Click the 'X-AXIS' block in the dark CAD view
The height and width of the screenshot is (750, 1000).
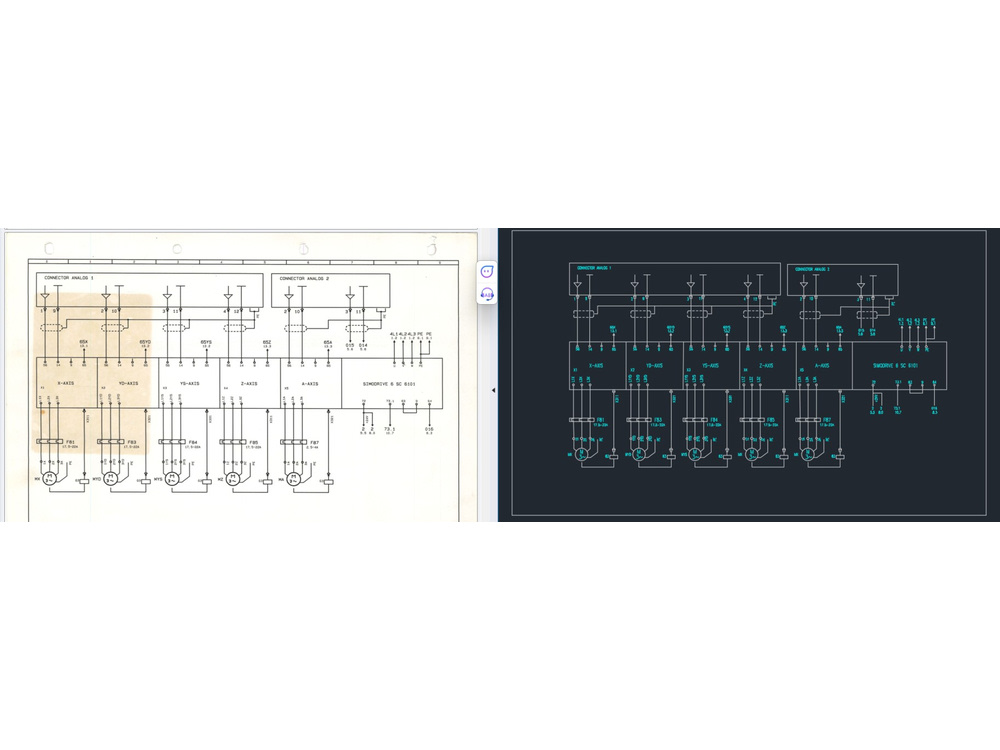[x=597, y=366]
